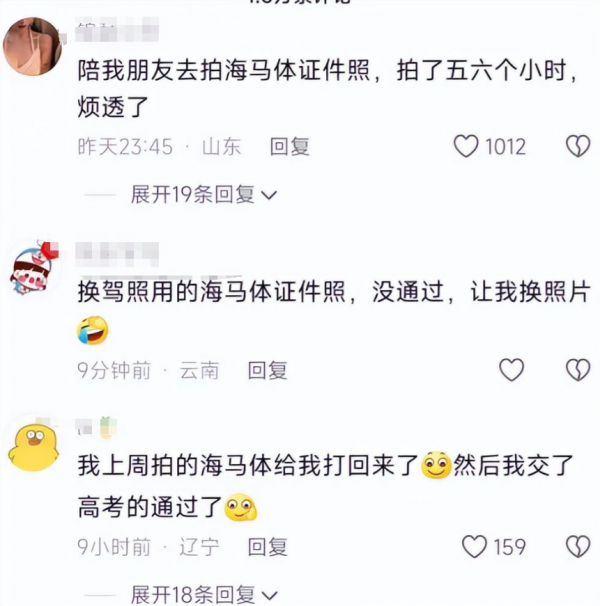
Task: Reply to the Shandong comment
Action: tap(290, 147)
